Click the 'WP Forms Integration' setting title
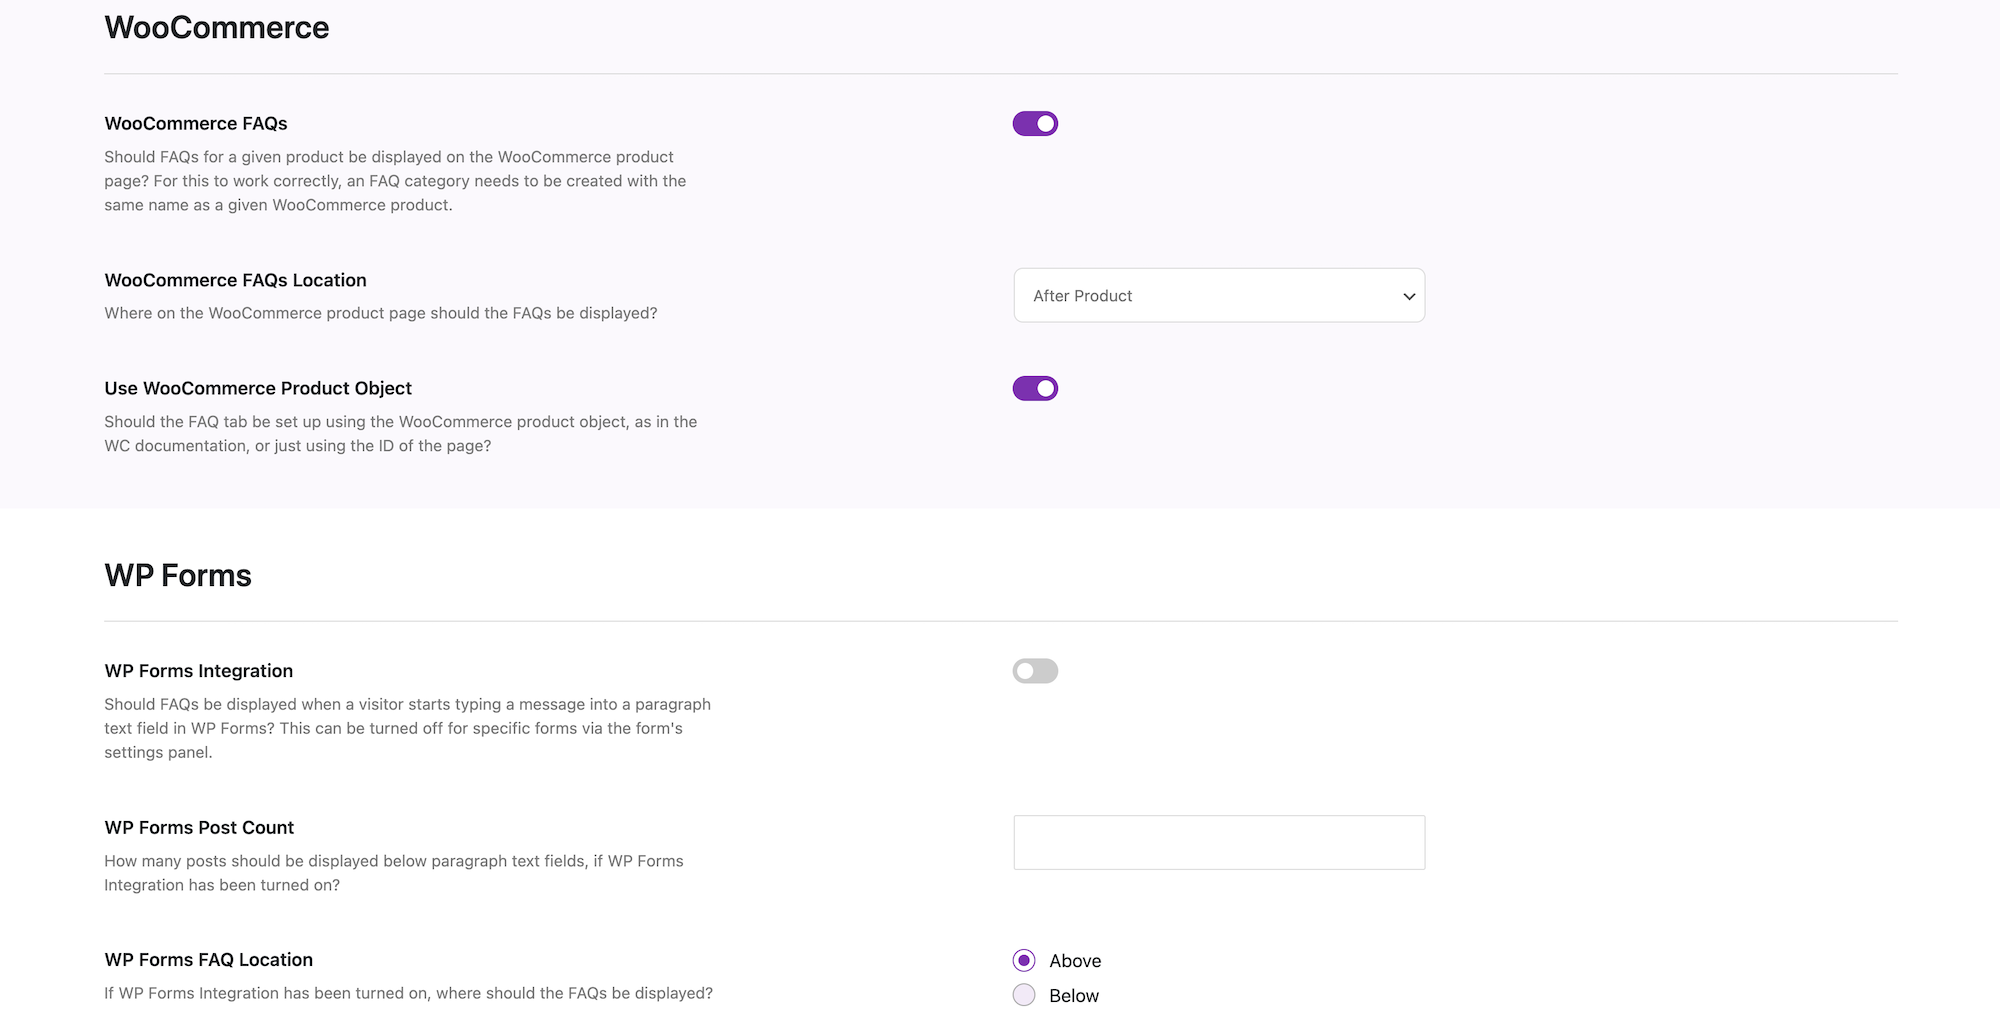Image resolution: width=2000 pixels, height=1015 pixels. tap(198, 671)
